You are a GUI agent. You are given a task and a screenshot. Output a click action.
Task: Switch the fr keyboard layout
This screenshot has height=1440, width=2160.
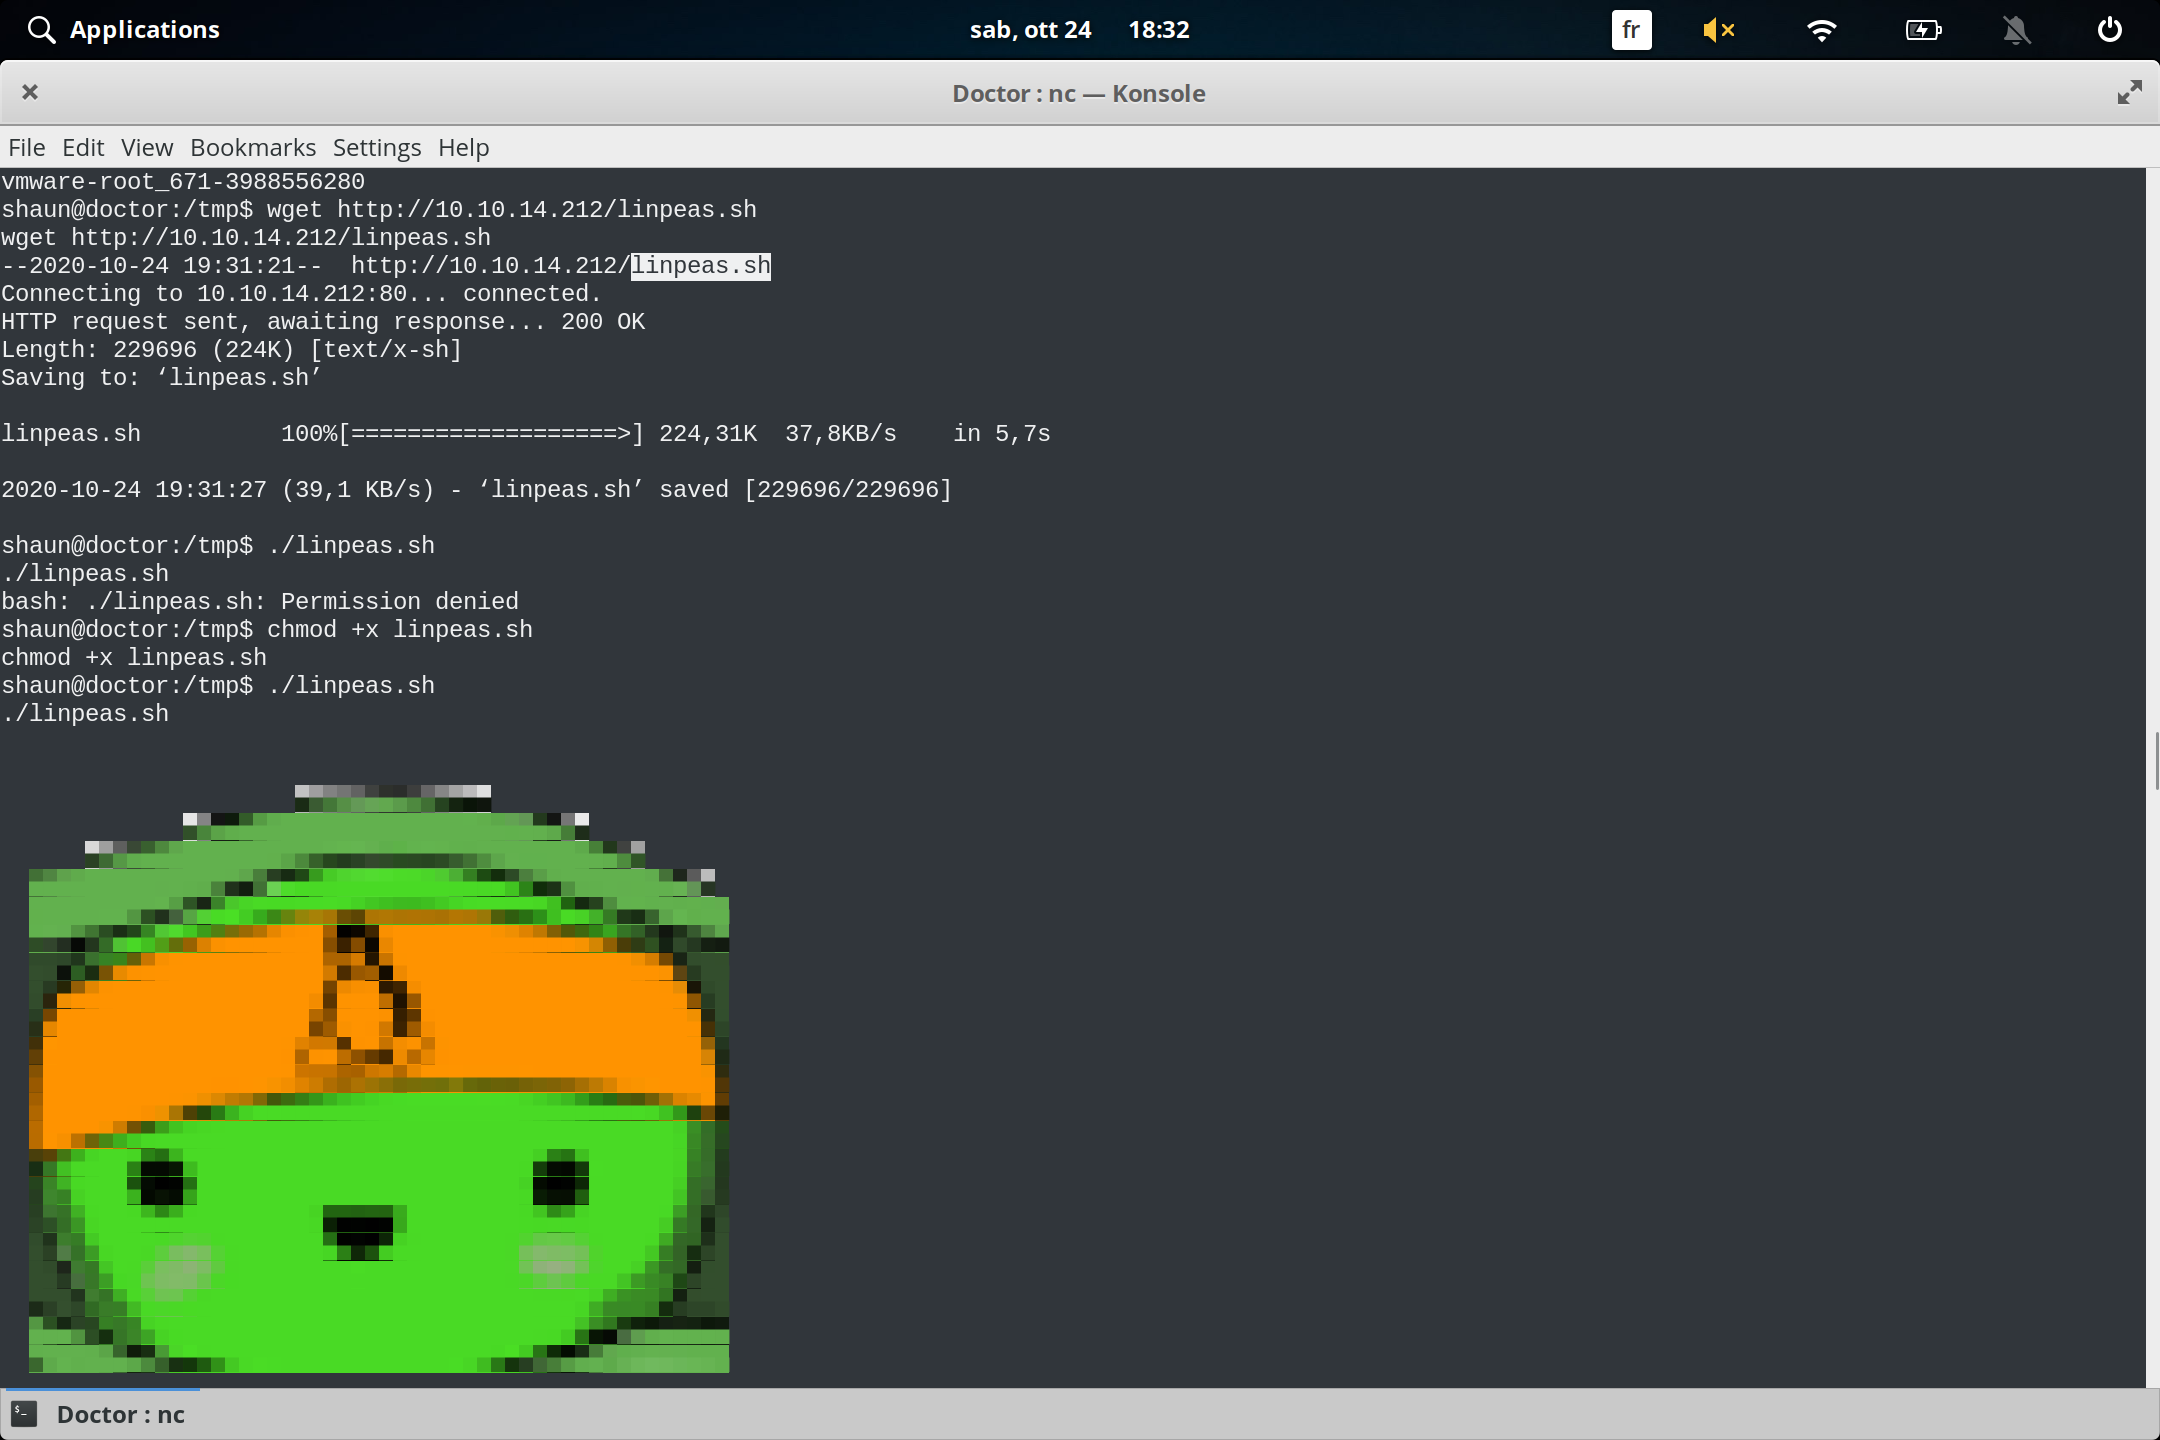[1631, 30]
